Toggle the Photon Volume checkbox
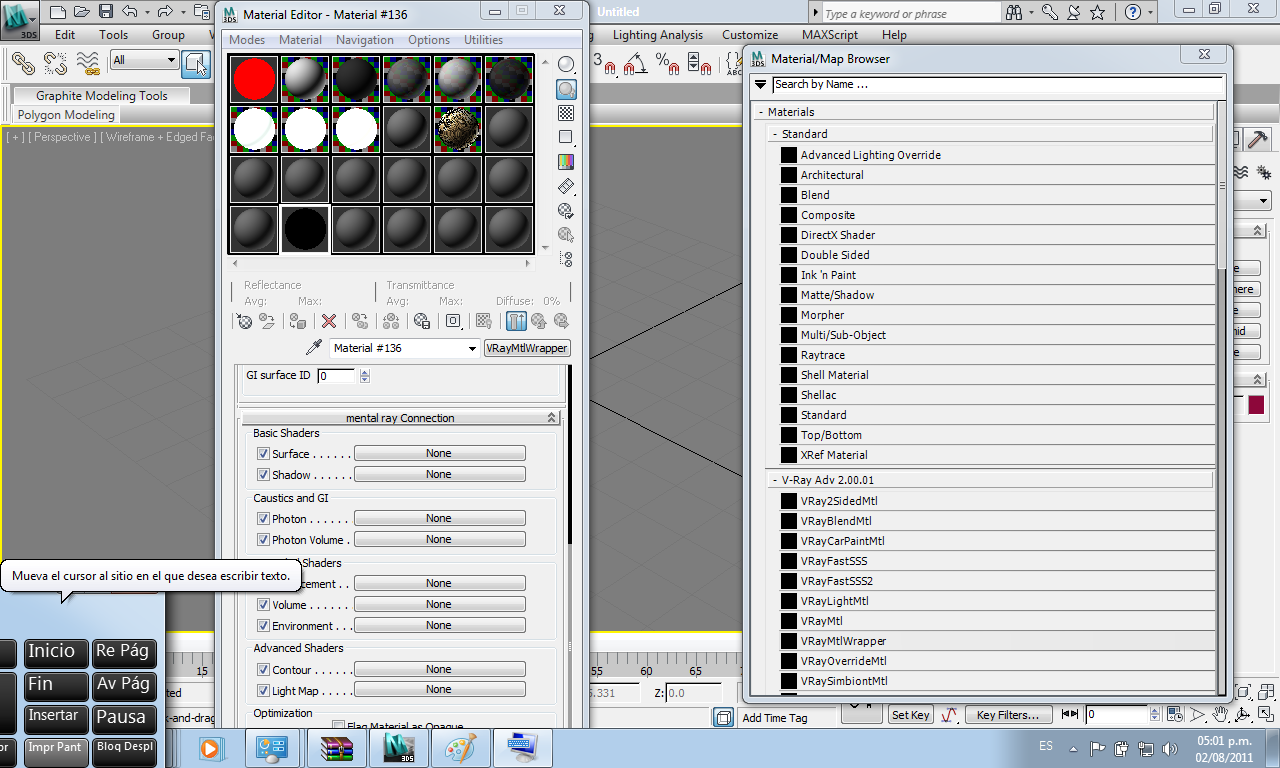This screenshot has height=768, width=1280. point(264,540)
